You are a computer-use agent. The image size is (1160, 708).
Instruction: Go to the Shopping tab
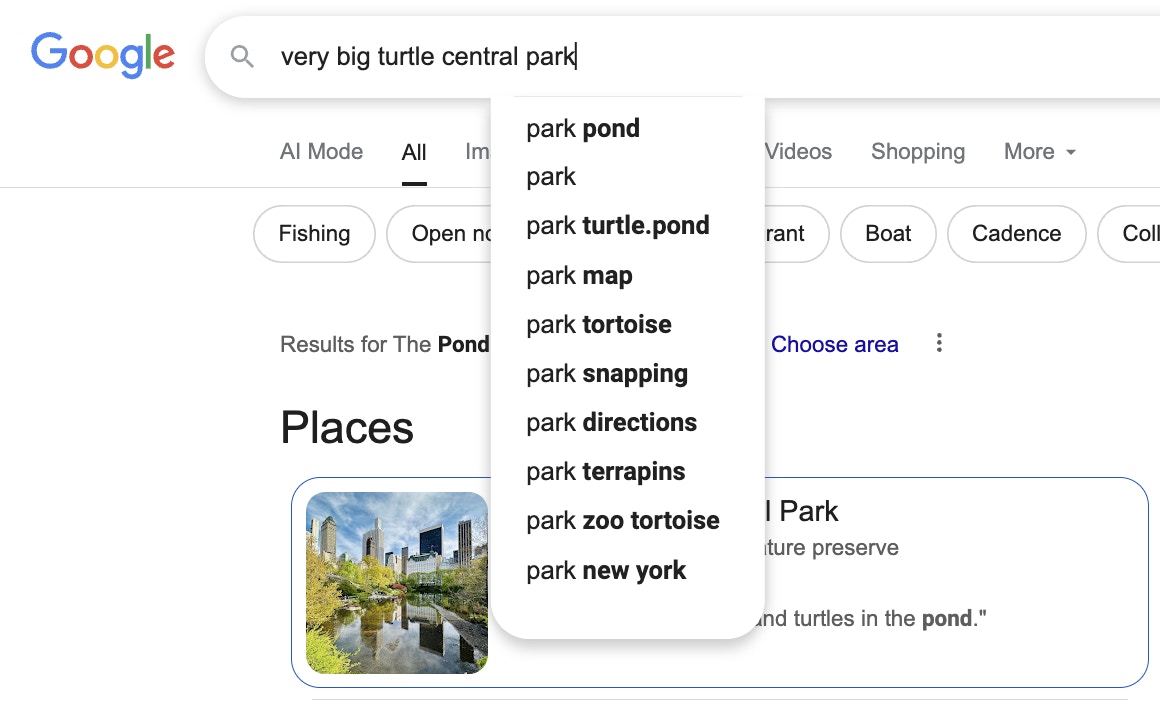click(x=917, y=152)
